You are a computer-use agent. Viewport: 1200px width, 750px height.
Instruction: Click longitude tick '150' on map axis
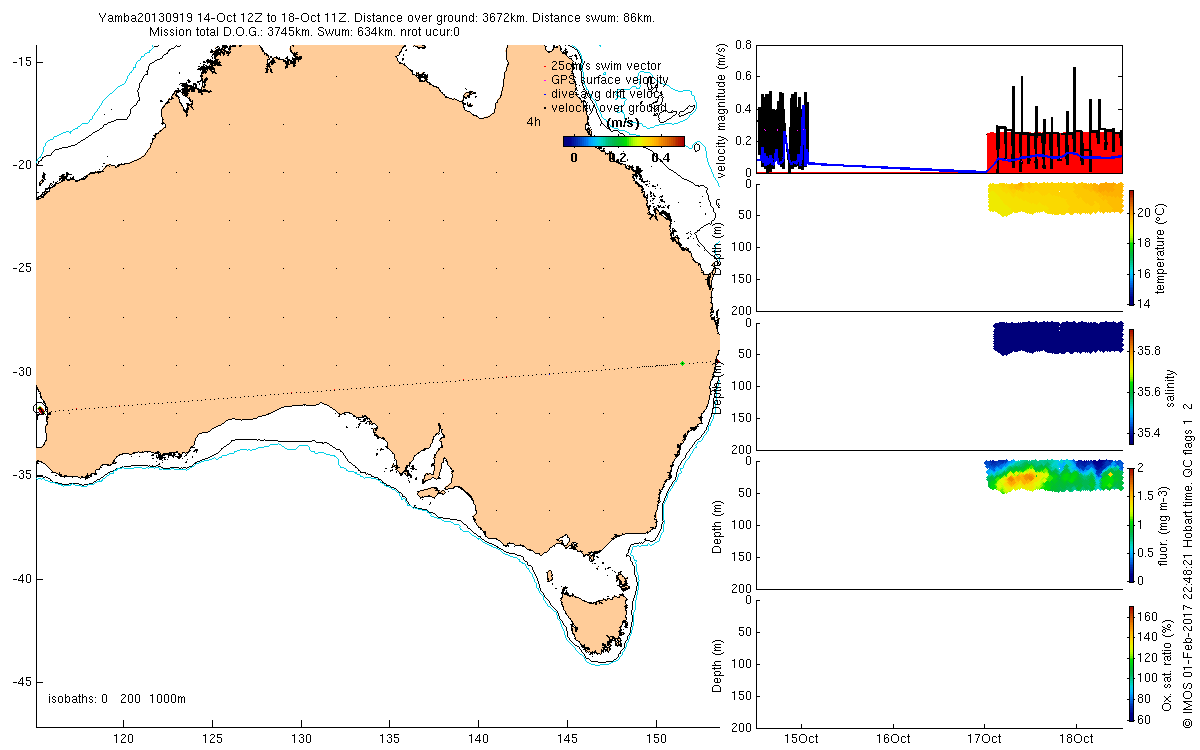[656, 739]
